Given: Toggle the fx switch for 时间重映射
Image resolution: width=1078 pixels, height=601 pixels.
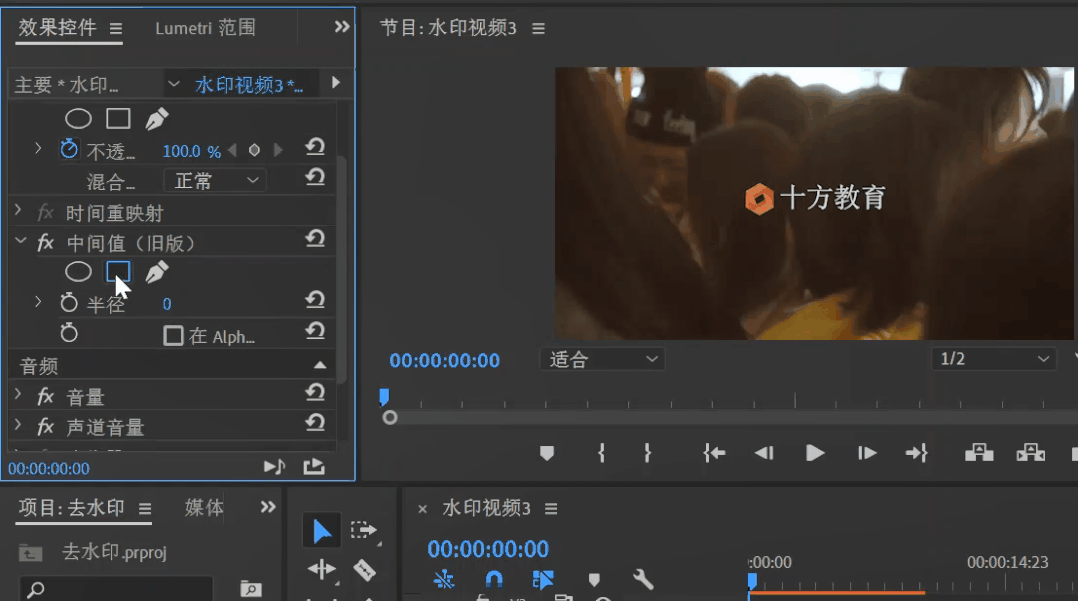Looking at the screenshot, I should pyautogui.click(x=45, y=212).
